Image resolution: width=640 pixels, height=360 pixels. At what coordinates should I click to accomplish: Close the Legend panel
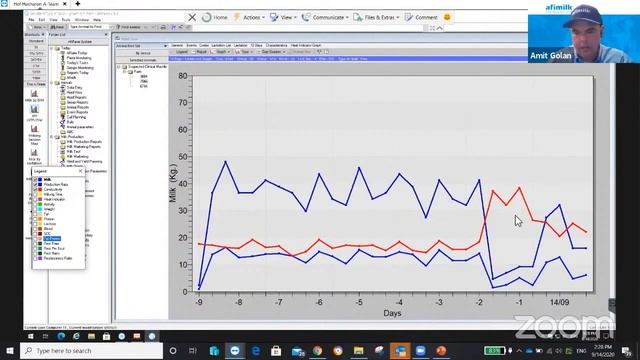(x=80, y=171)
